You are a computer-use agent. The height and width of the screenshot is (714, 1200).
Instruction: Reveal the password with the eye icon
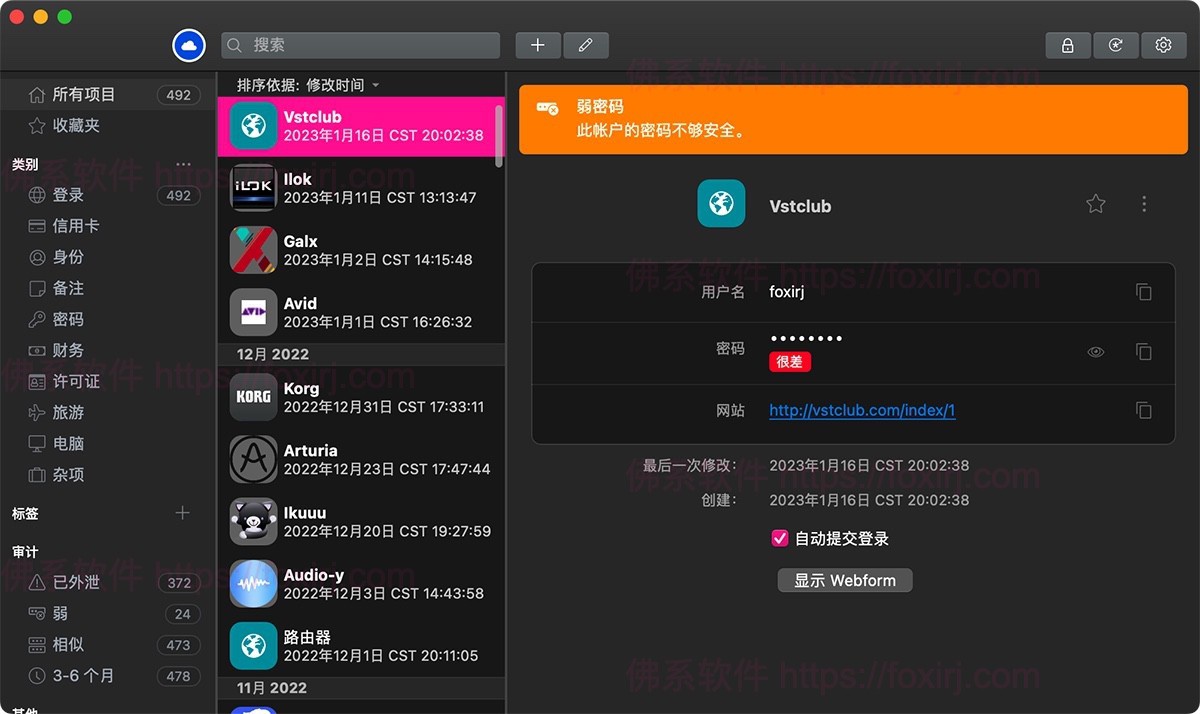click(1095, 351)
